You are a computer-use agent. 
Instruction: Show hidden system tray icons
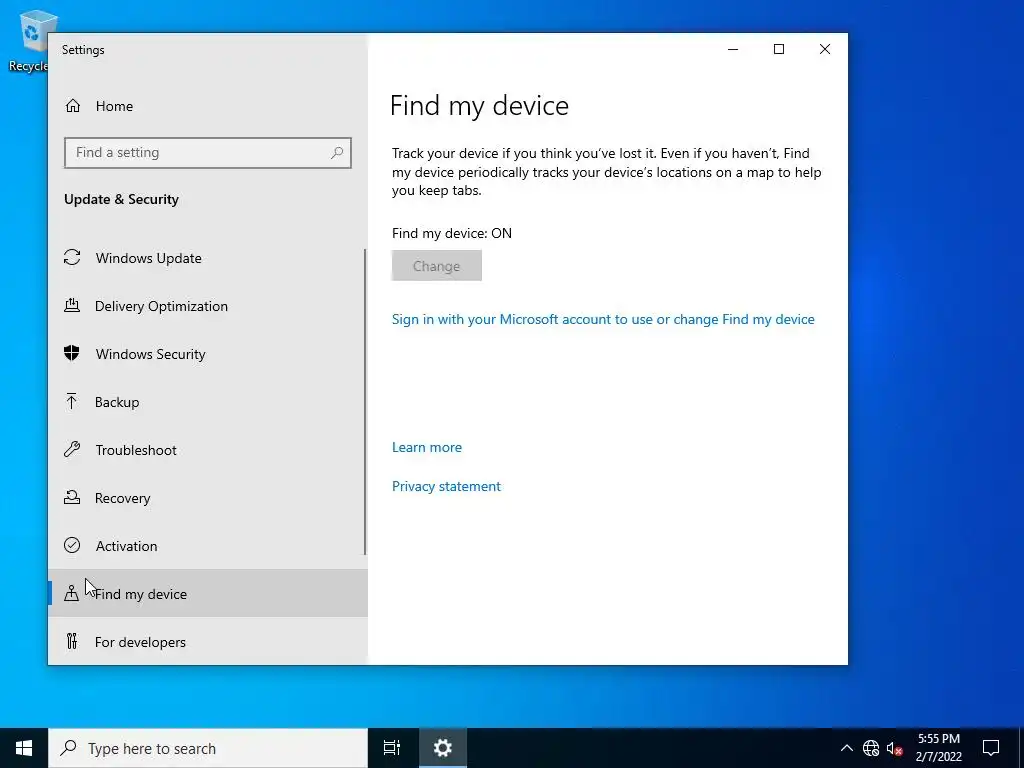pos(846,748)
